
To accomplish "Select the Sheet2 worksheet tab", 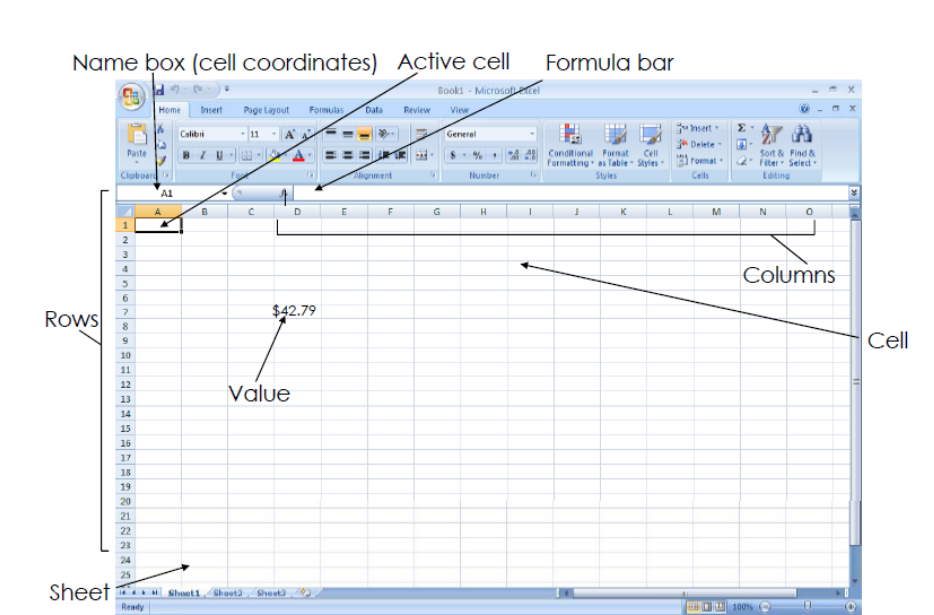I will (x=228, y=593).
